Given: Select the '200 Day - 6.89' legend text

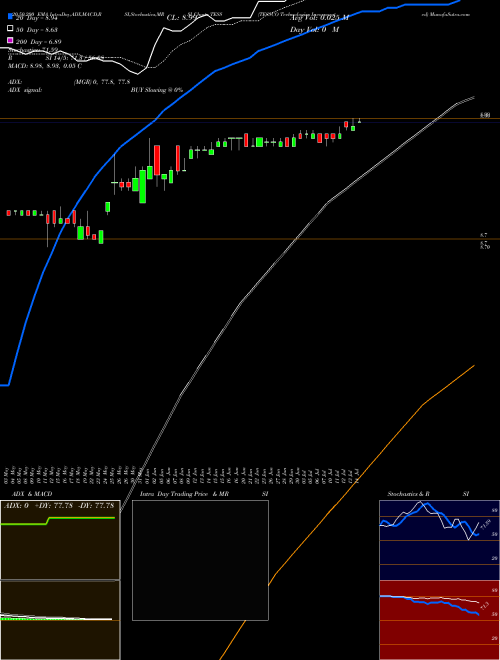Looking at the screenshot, I should click(x=38, y=42).
